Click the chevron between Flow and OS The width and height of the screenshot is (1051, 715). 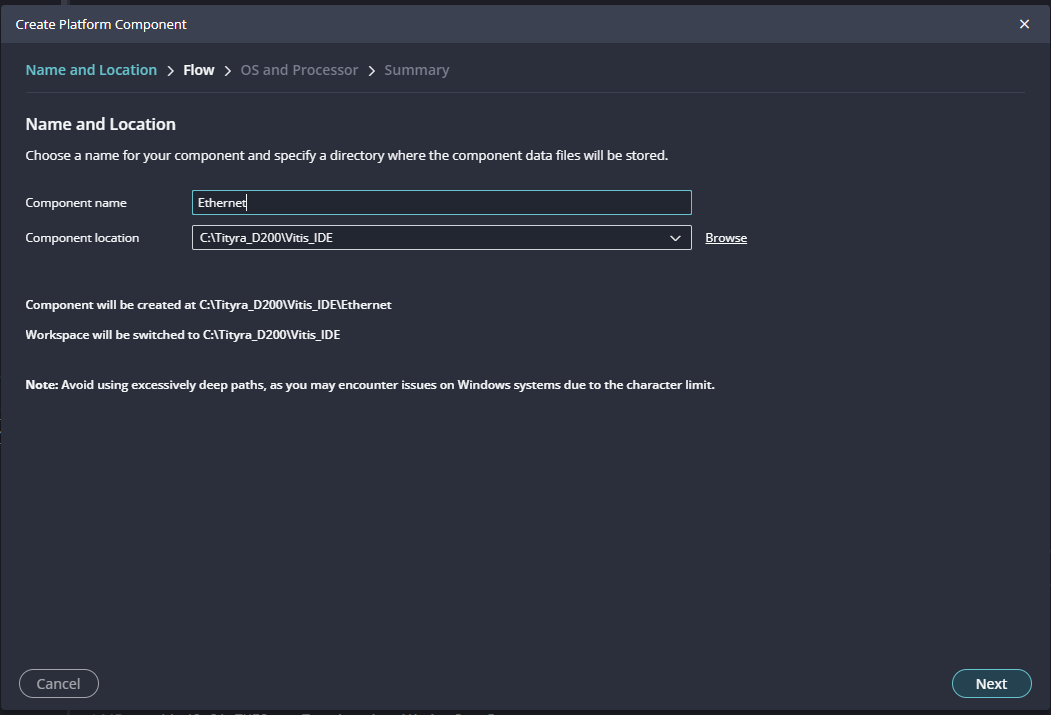tap(228, 71)
